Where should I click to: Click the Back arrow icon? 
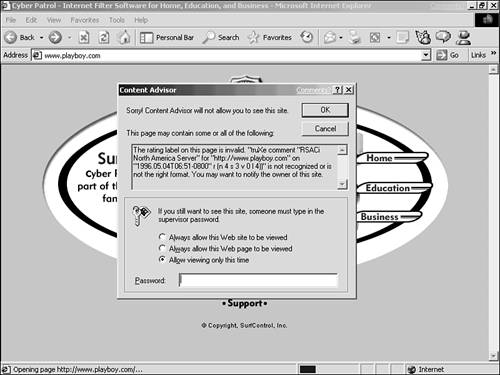(11, 37)
